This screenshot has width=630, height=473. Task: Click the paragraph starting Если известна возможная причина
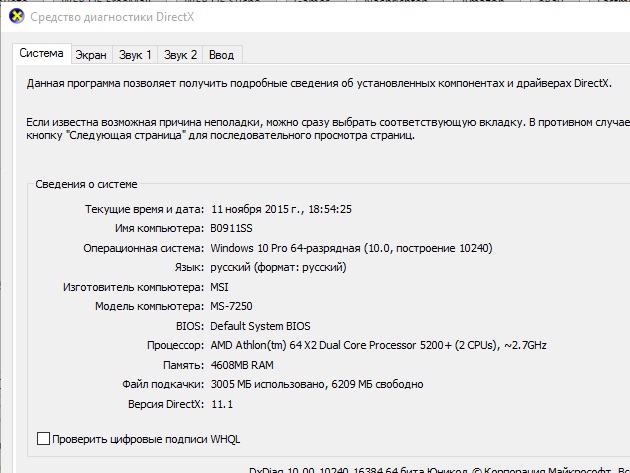pos(328,129)
